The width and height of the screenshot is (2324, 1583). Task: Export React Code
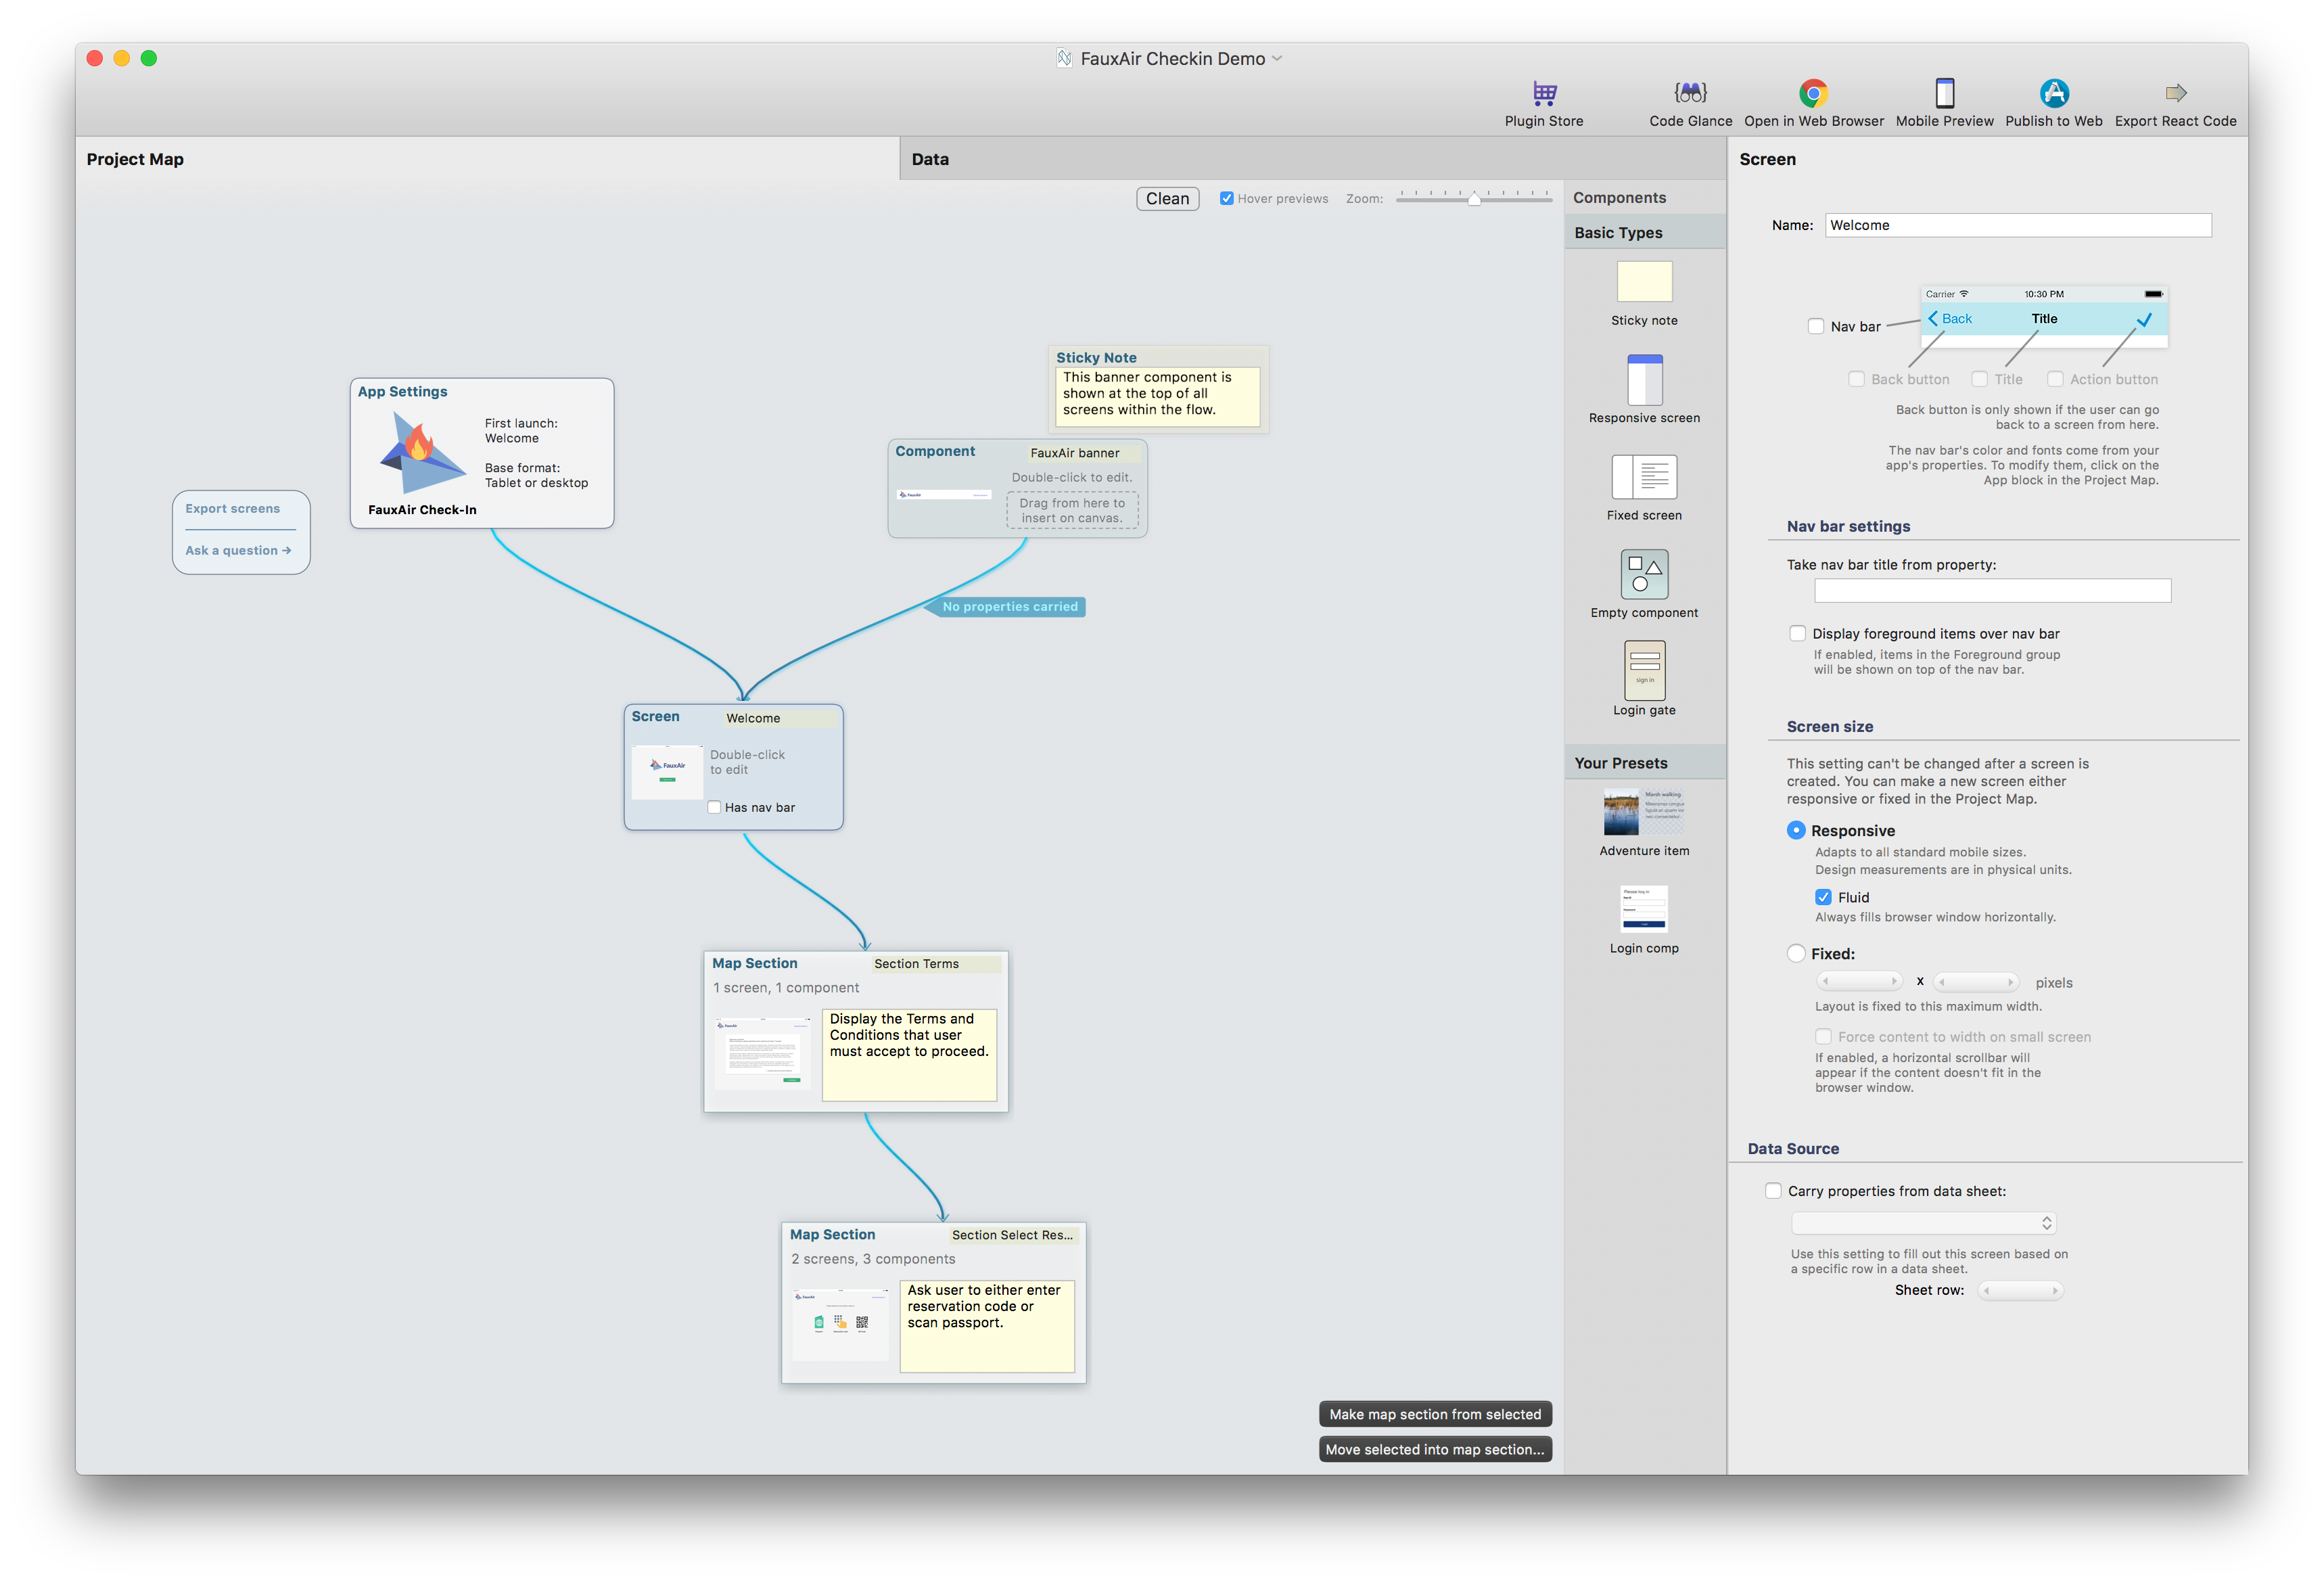[x=2176, y=93]
